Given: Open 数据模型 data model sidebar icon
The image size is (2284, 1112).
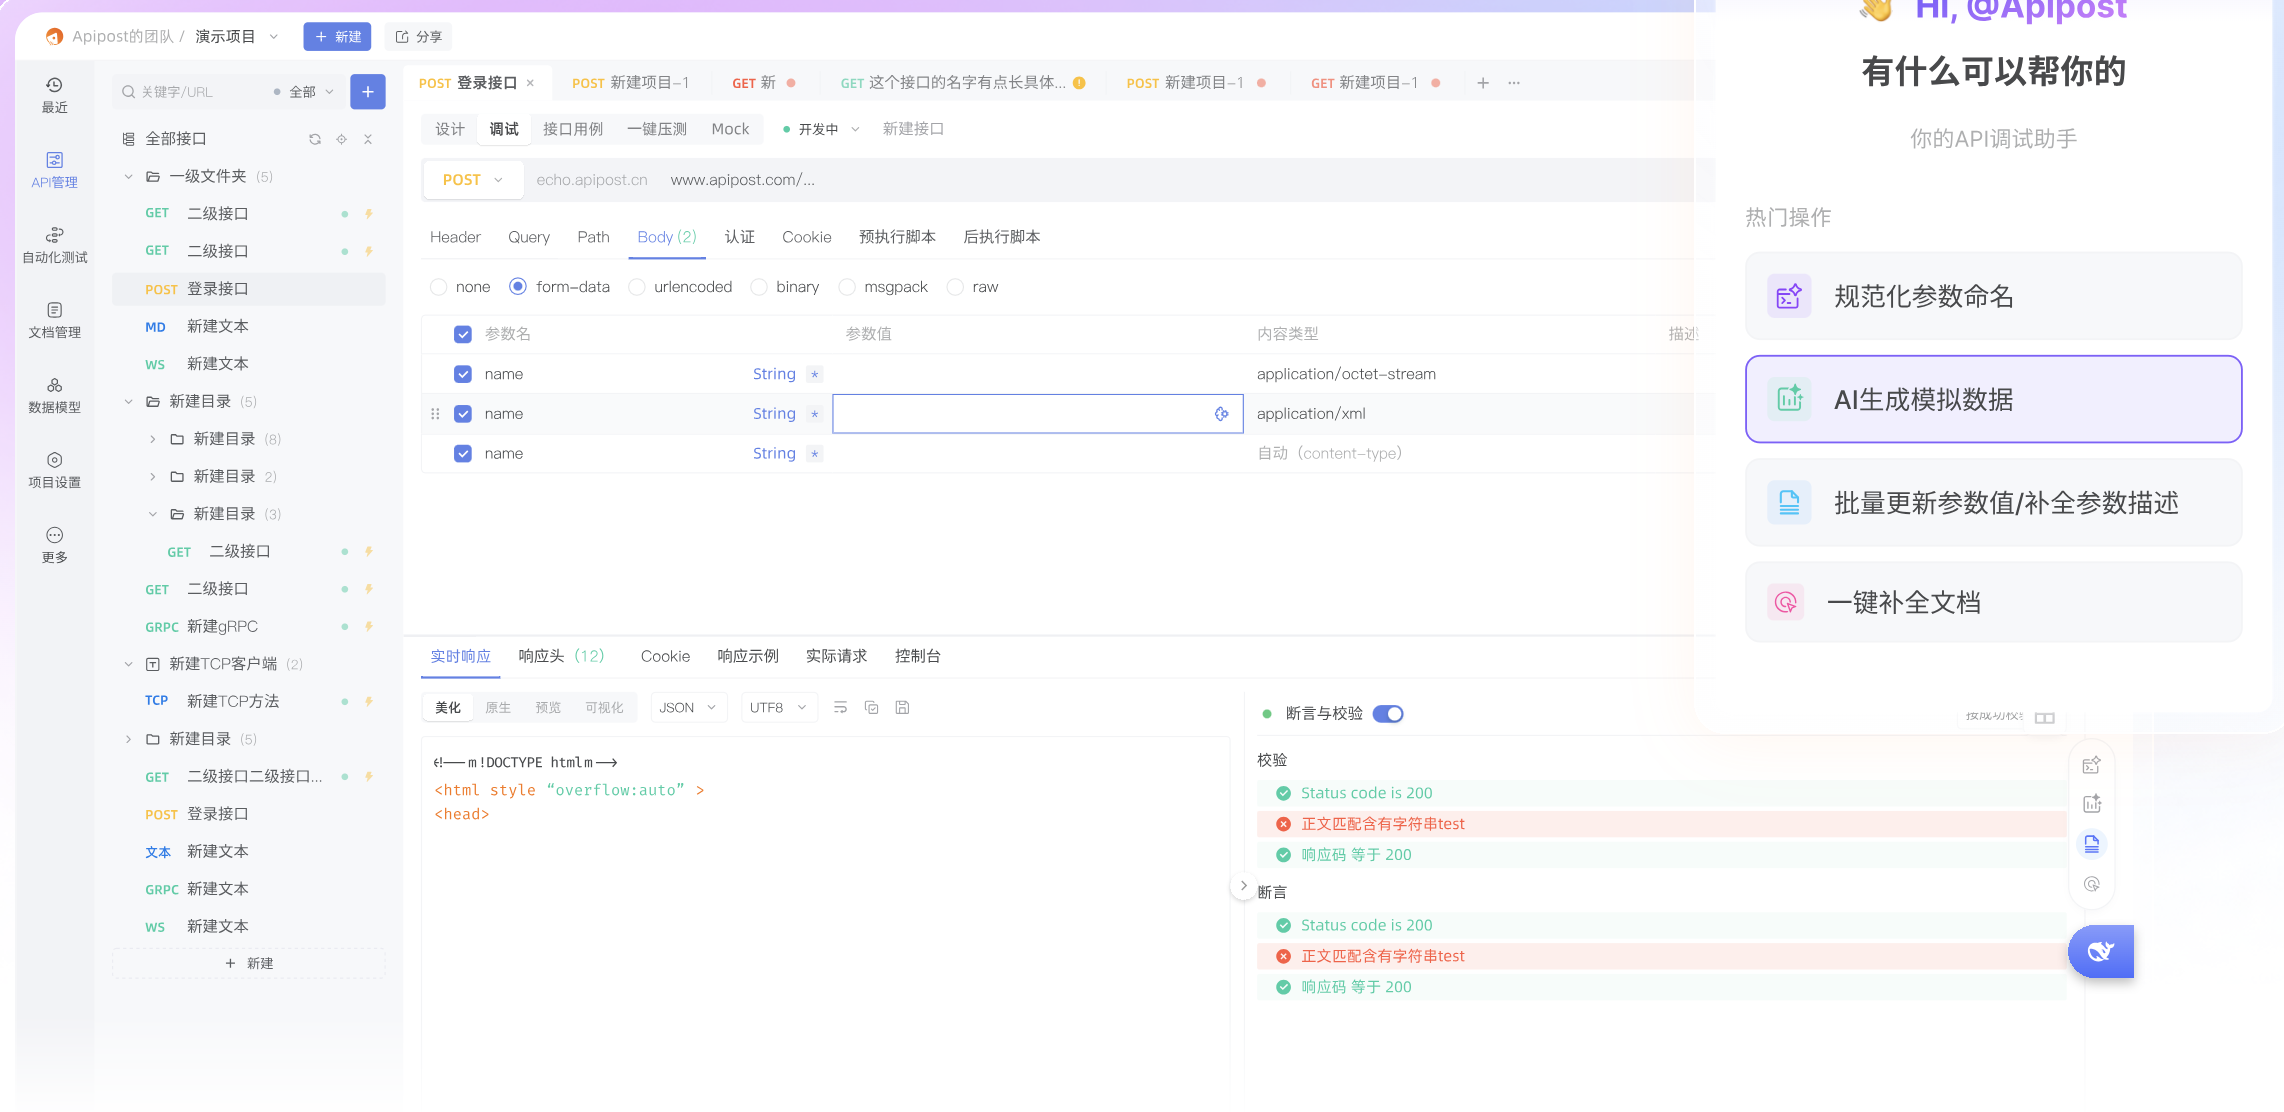Looking at the screenshot, I should 54,394.
